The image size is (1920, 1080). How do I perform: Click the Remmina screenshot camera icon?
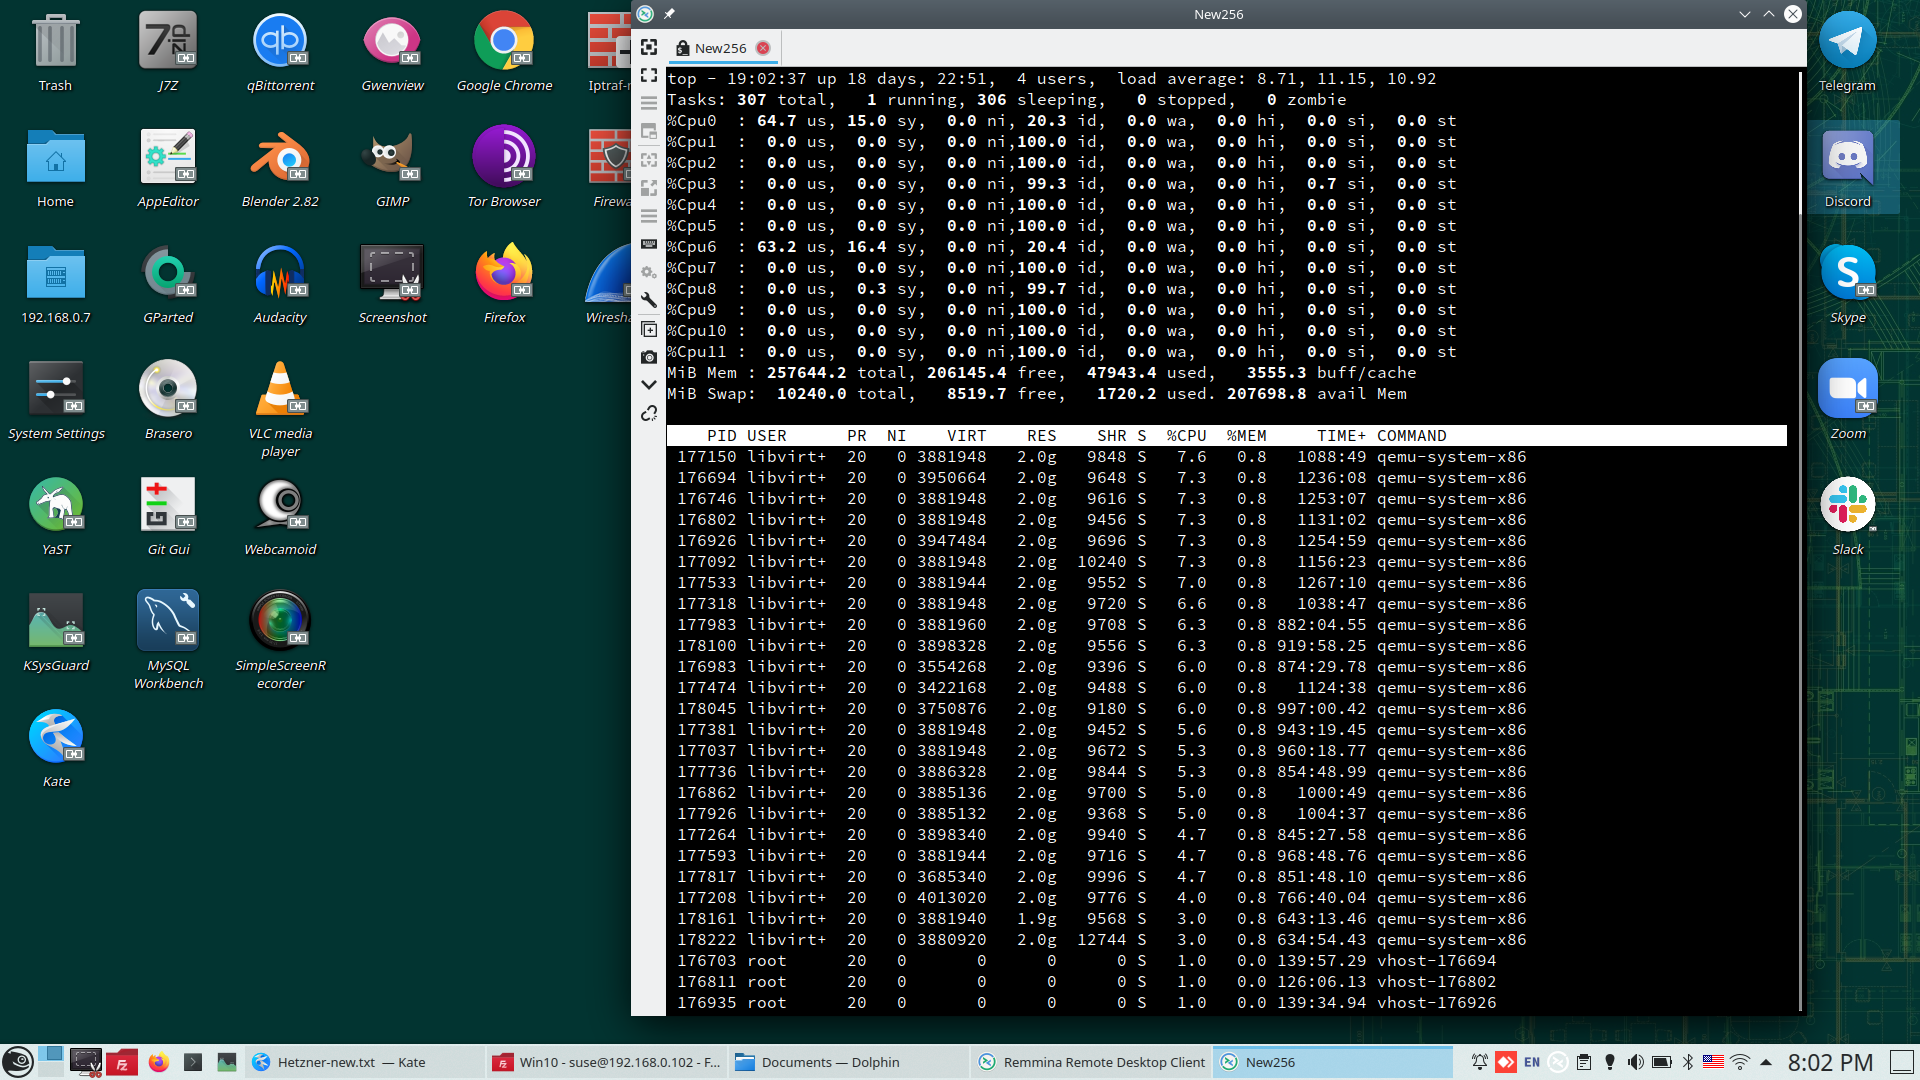(649, 357)
